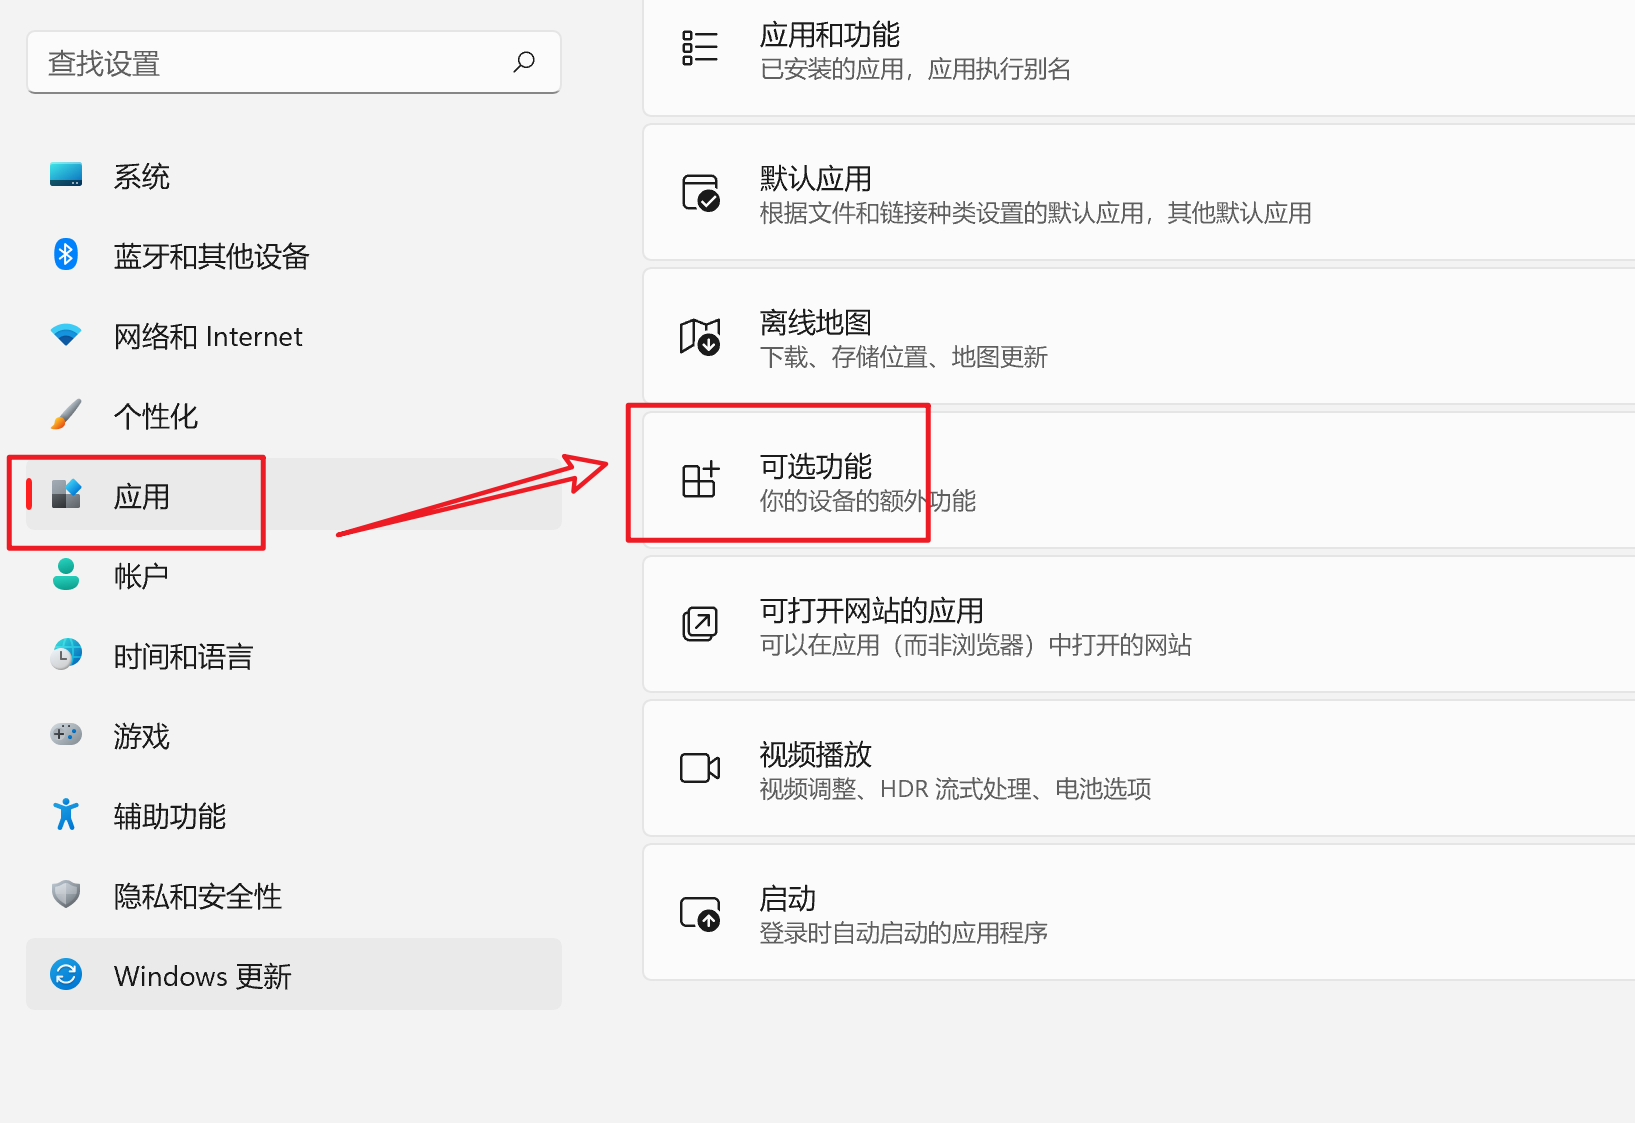The image size is (1635, 1123).
Task: Click description 已安装的应用，应用执行别名
Action: (x=915, y=69)
